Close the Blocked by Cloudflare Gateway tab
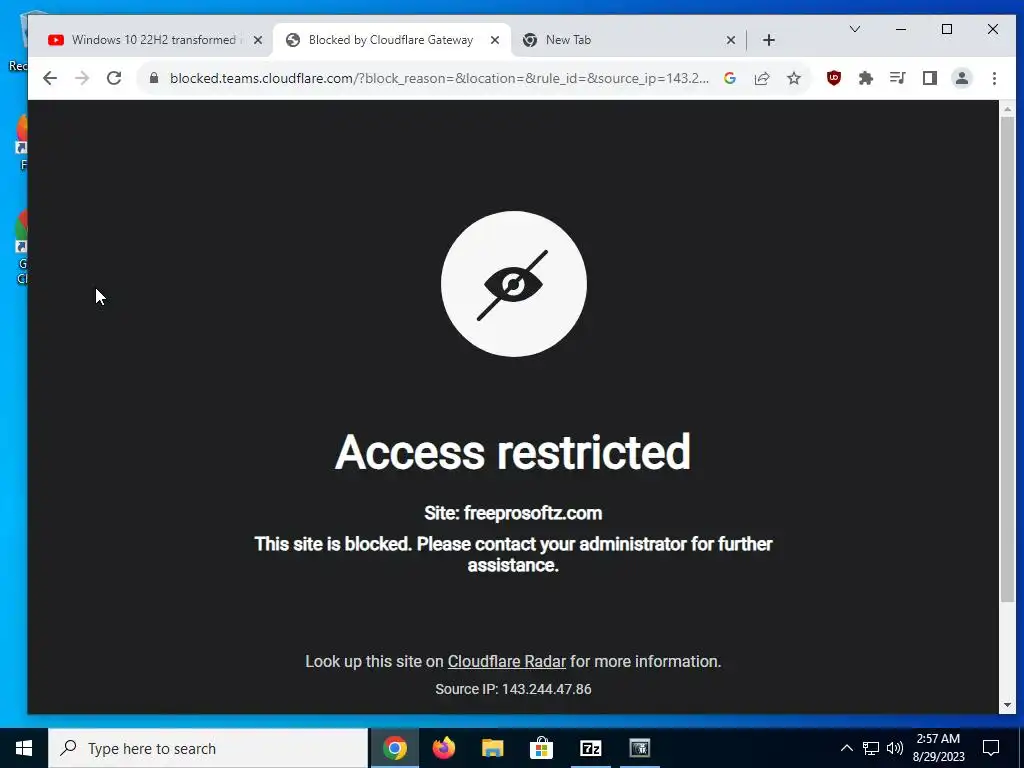 (495, 40)
